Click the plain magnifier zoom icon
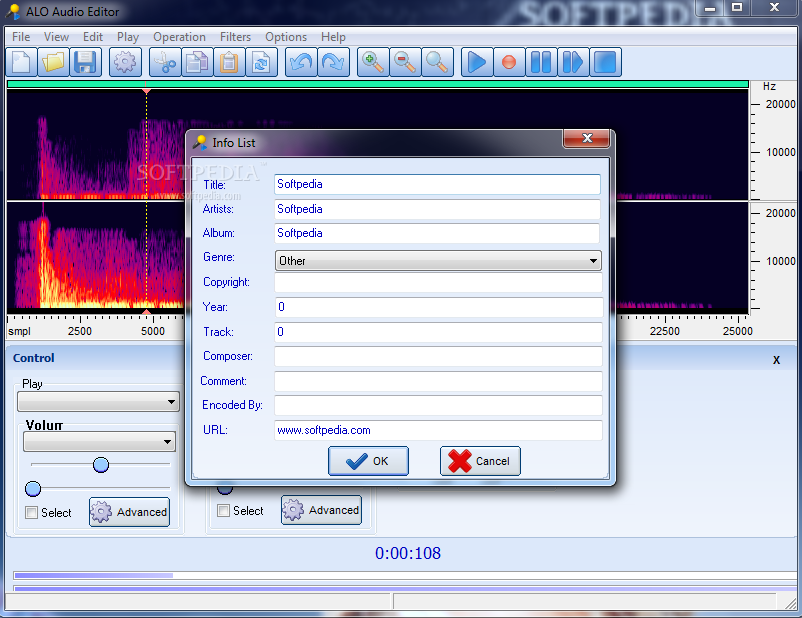 pyautogui.click(x=437, y=62)
